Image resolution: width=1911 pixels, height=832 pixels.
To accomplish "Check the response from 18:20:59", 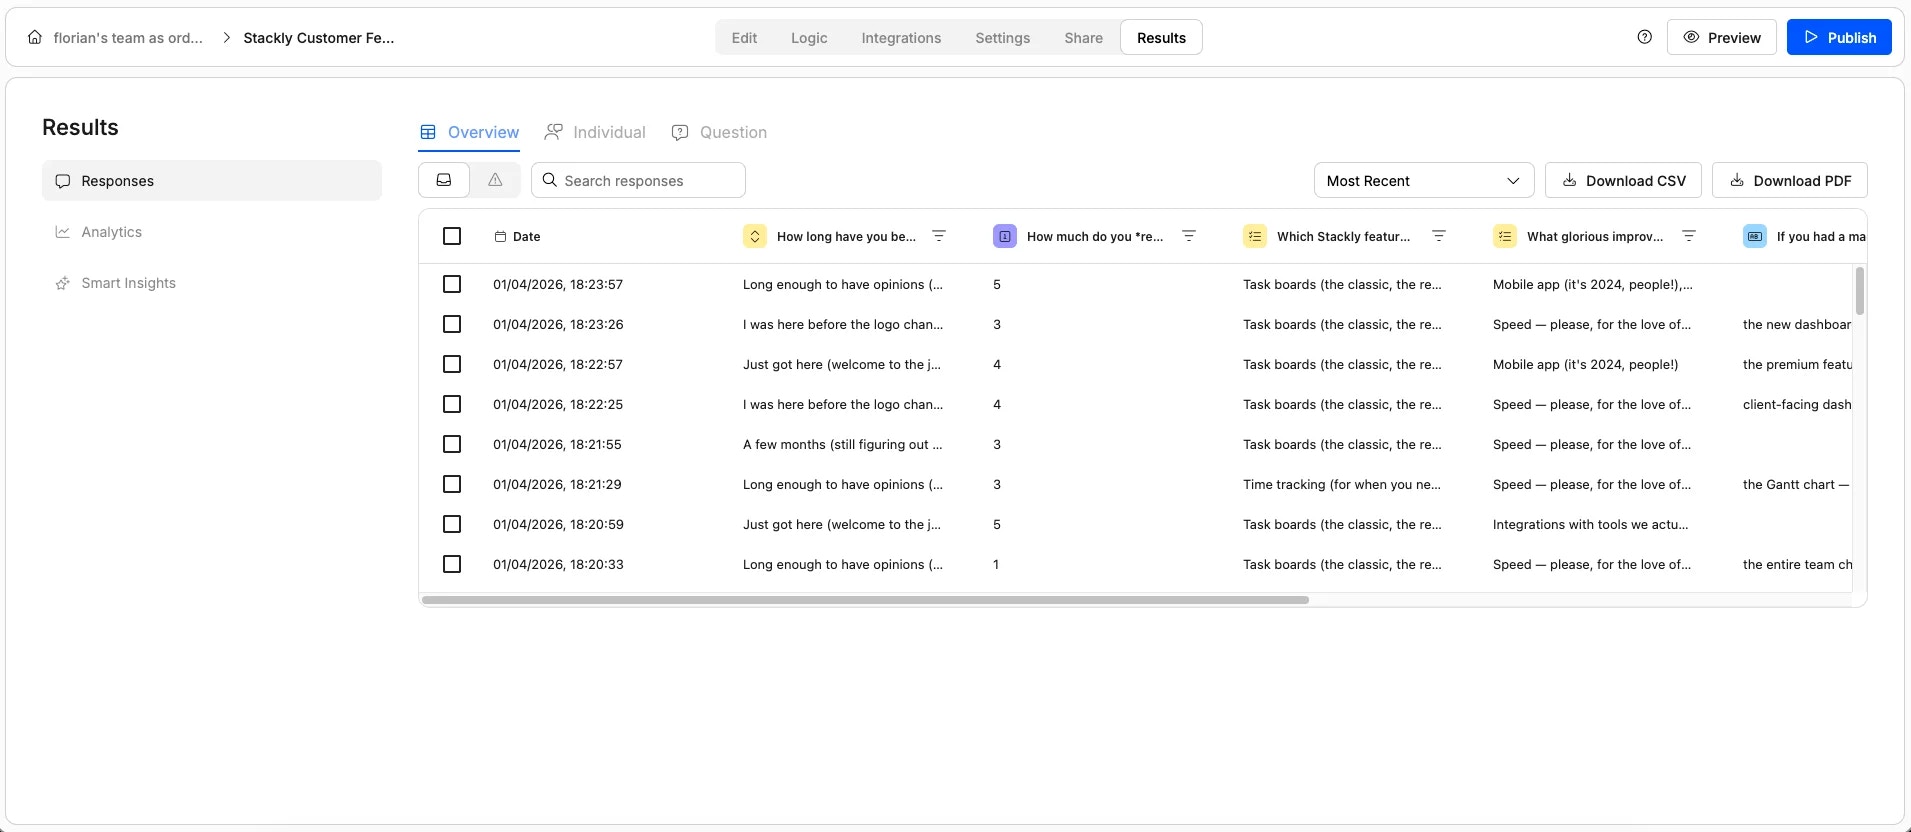I will (452, 524).
